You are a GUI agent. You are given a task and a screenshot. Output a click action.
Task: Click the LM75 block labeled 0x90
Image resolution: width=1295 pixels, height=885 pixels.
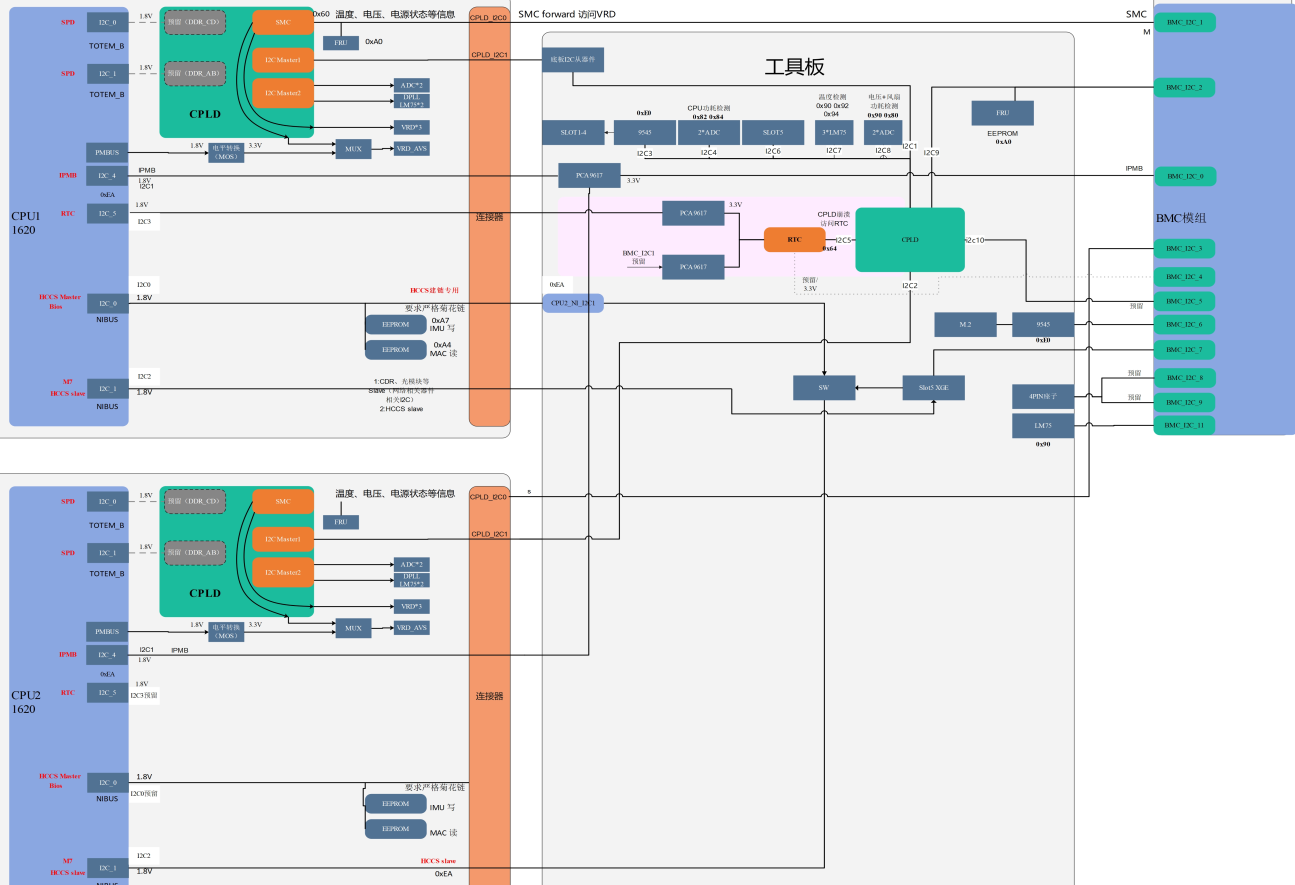tap(1043, 426)
